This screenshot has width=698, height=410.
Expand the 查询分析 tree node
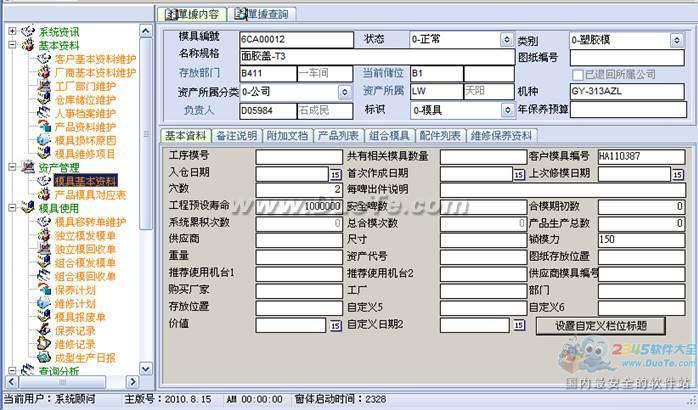click(x=12, y=371)
